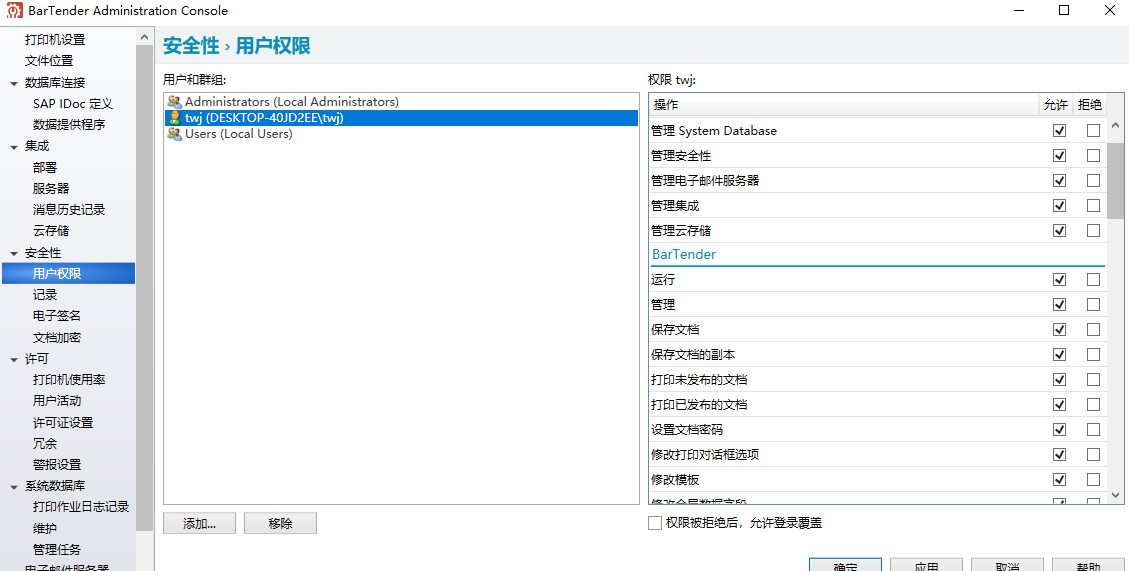The height and width of the screenshot is (571, 1129).
Task: Enable 权限被拒绝后，允许登录覆盖 checkbox
Action: pos(655,523)
